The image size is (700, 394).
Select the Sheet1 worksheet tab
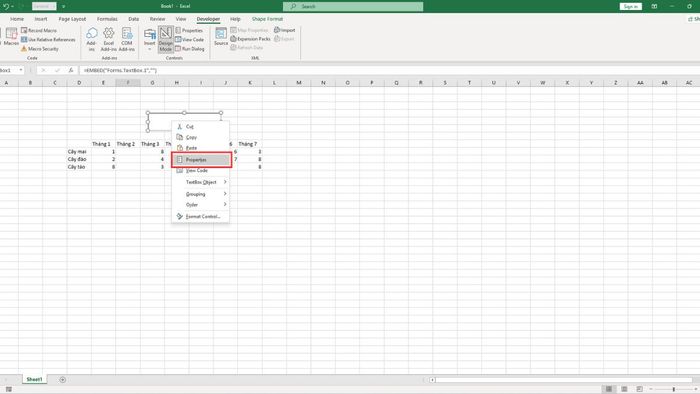pyautogui.click(x=34, y=379)
